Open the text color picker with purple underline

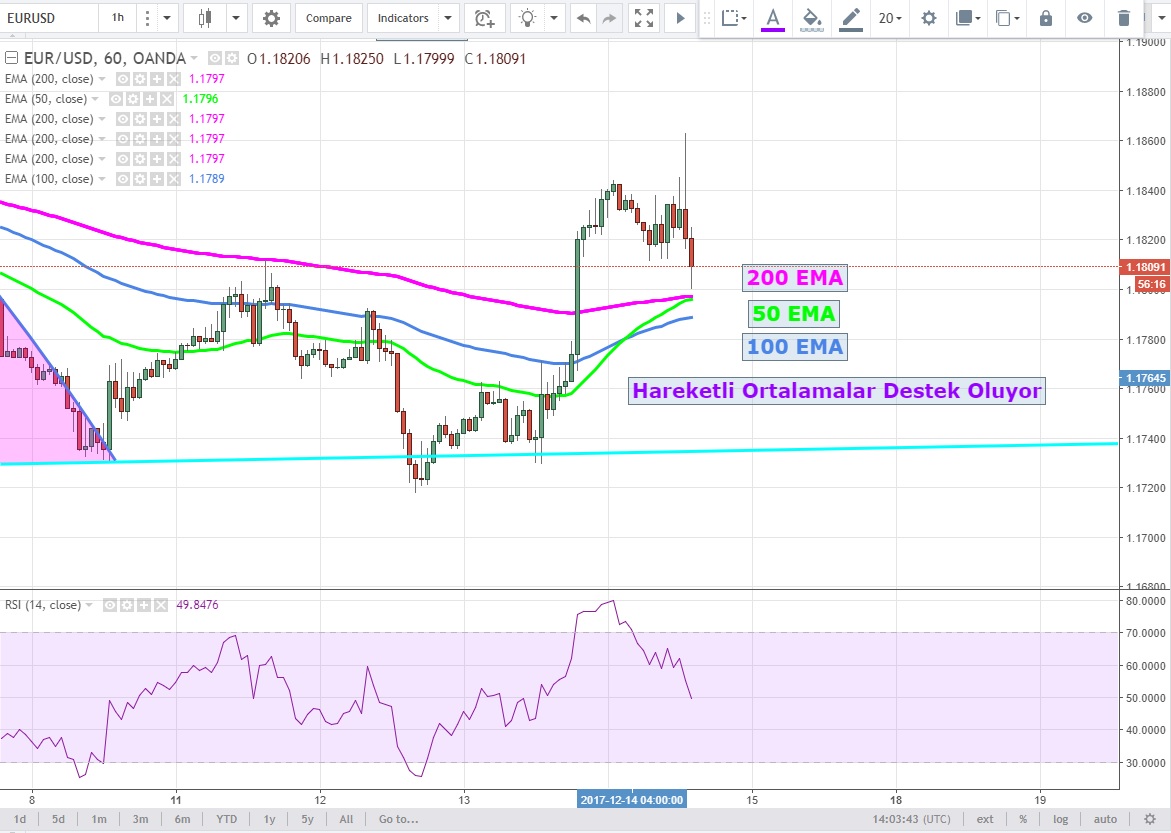click(x=772, y=18)
